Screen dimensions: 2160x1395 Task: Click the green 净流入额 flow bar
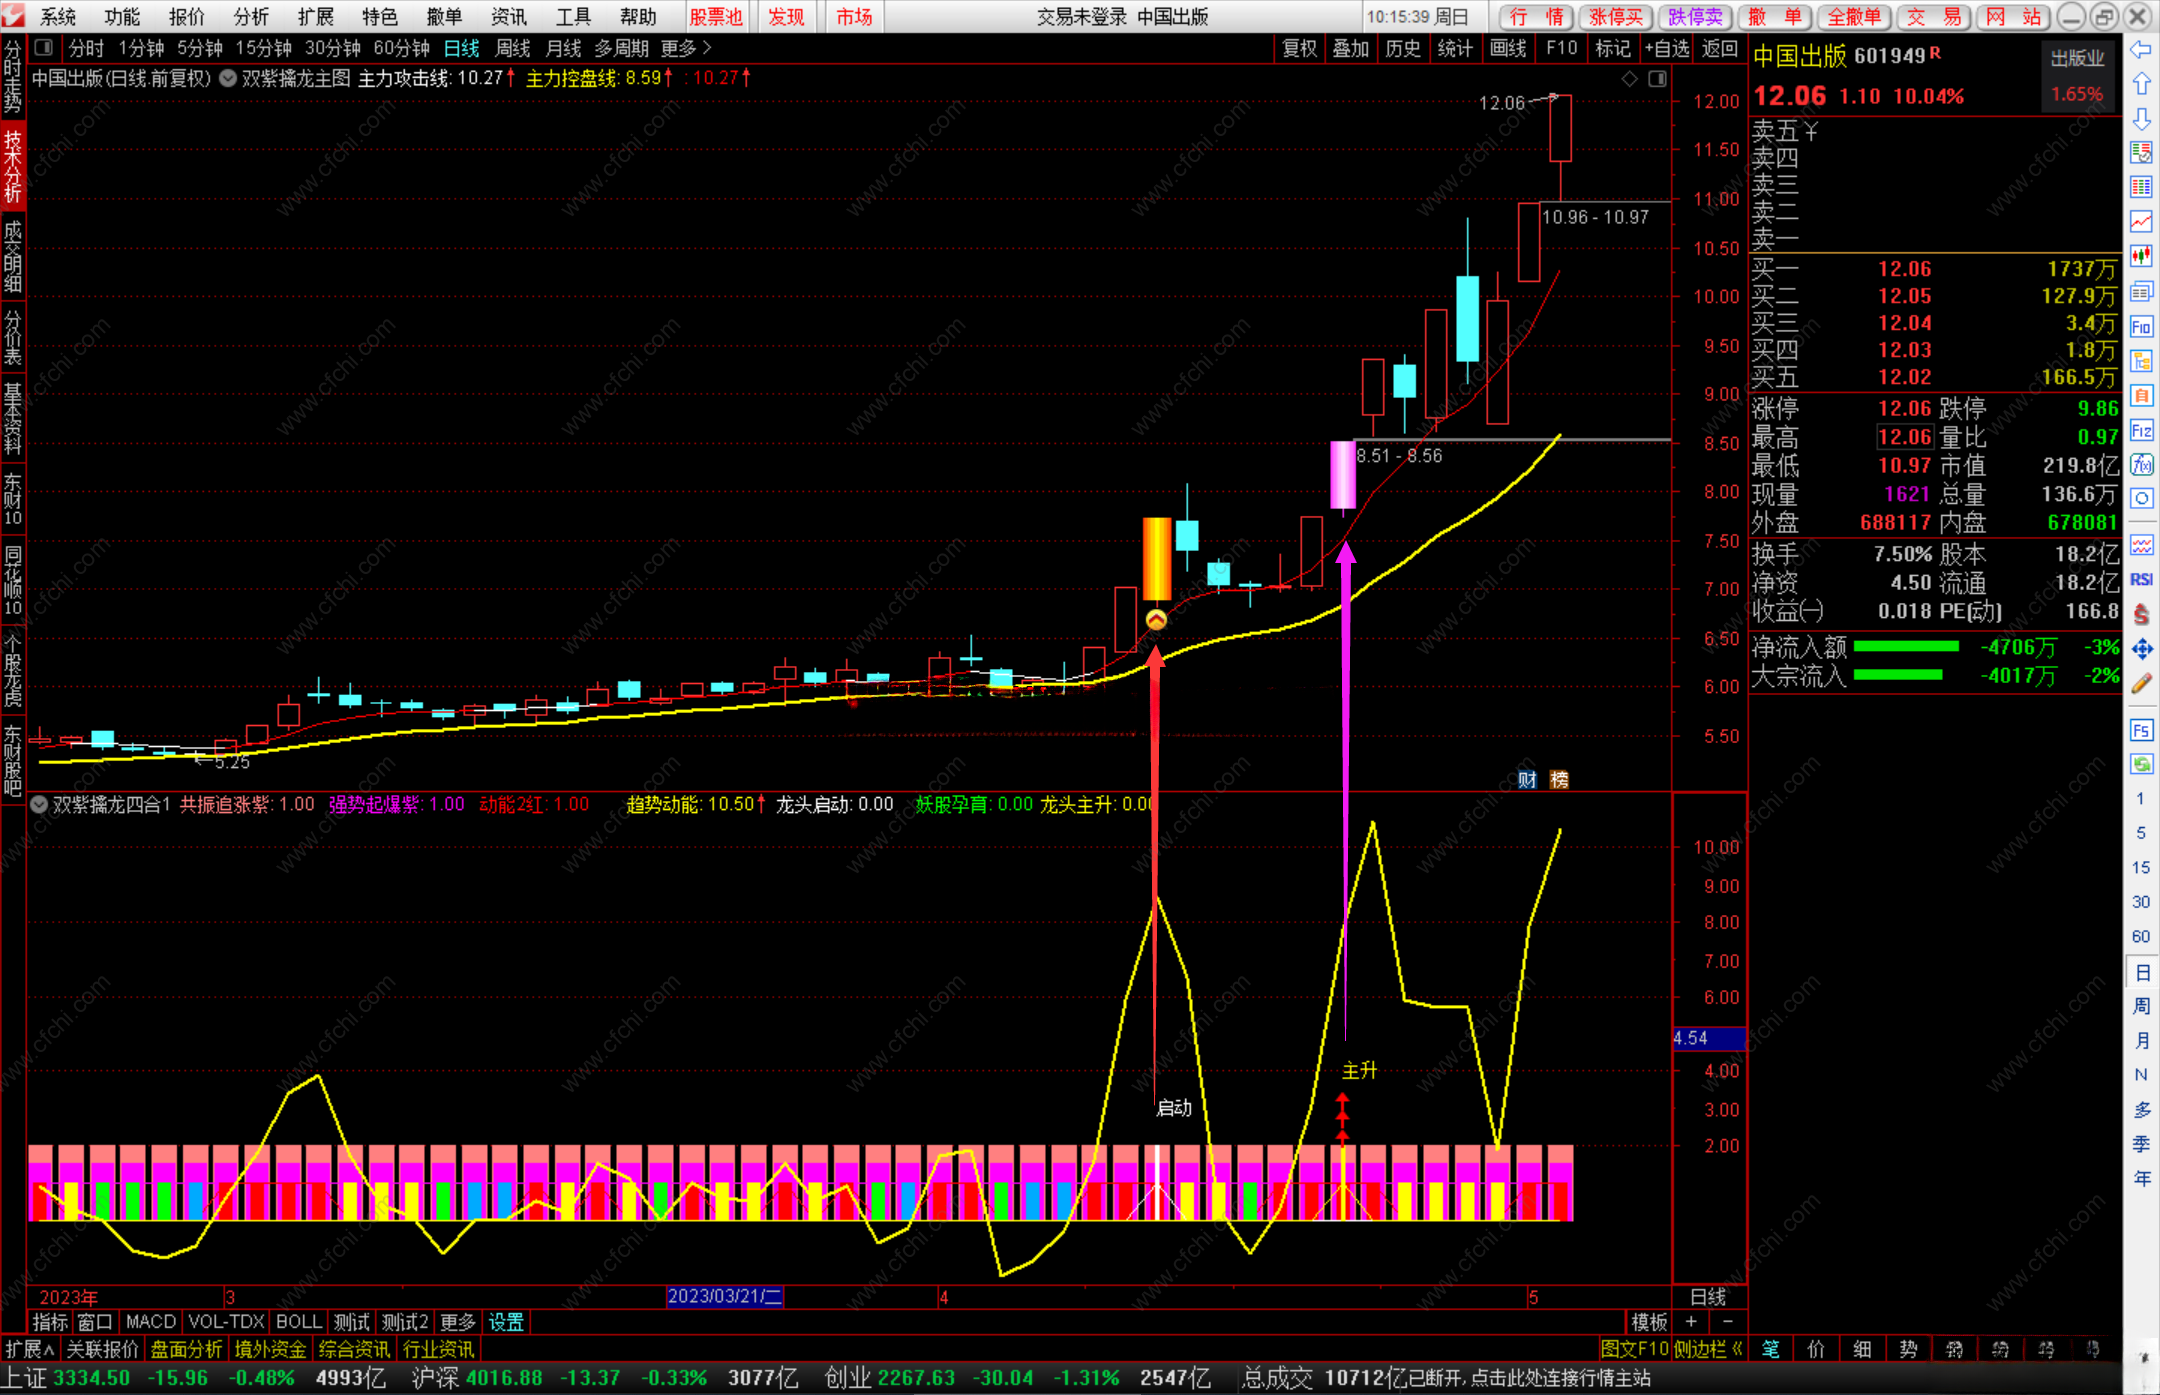[1905, 647]
